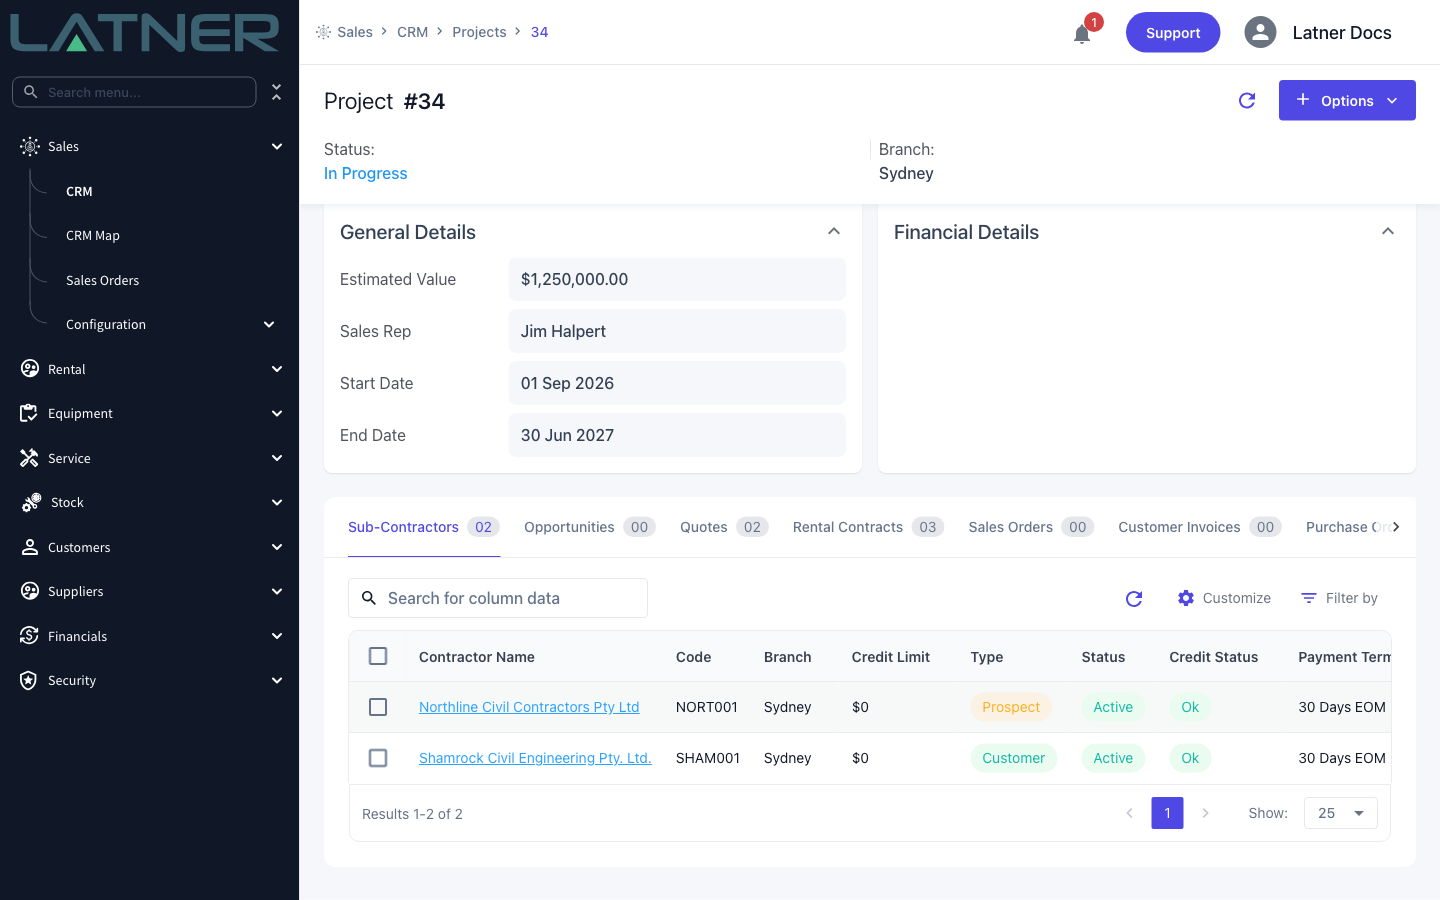Click the search magnifier in menu search
This screenshot has width=1440, height=900.
(31, 92)
